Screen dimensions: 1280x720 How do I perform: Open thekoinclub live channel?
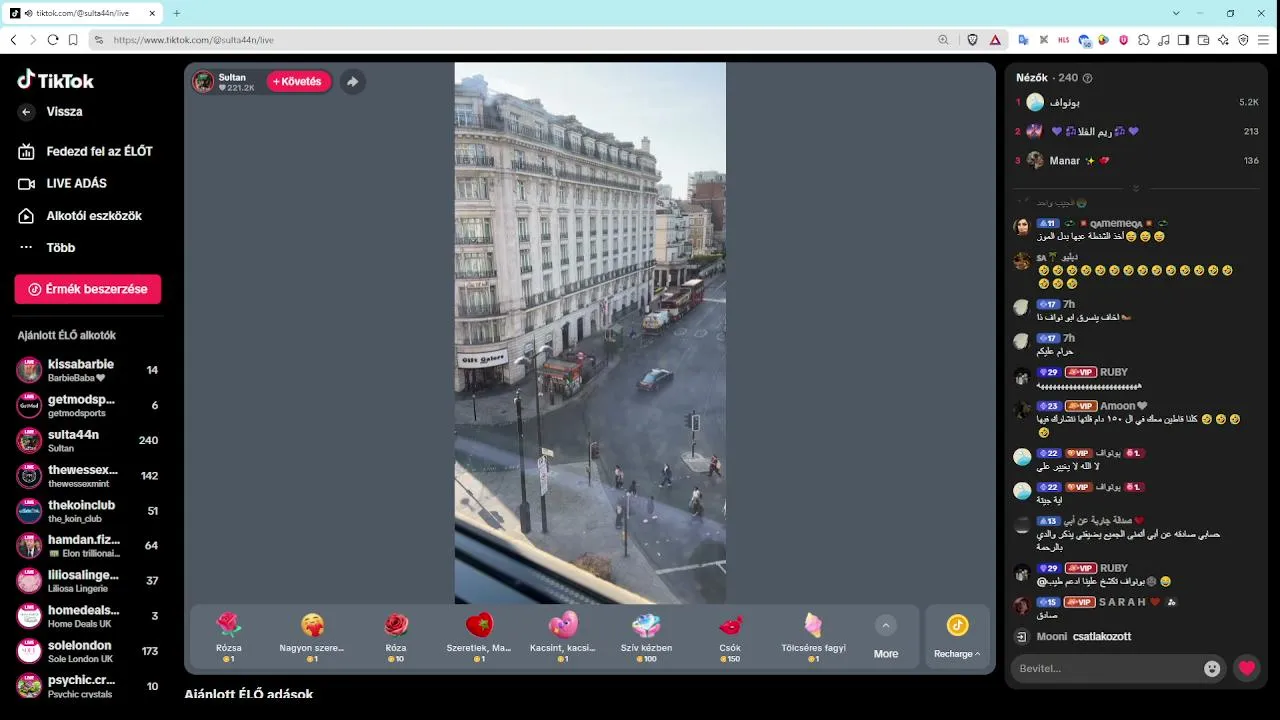[x=88, y=510]
